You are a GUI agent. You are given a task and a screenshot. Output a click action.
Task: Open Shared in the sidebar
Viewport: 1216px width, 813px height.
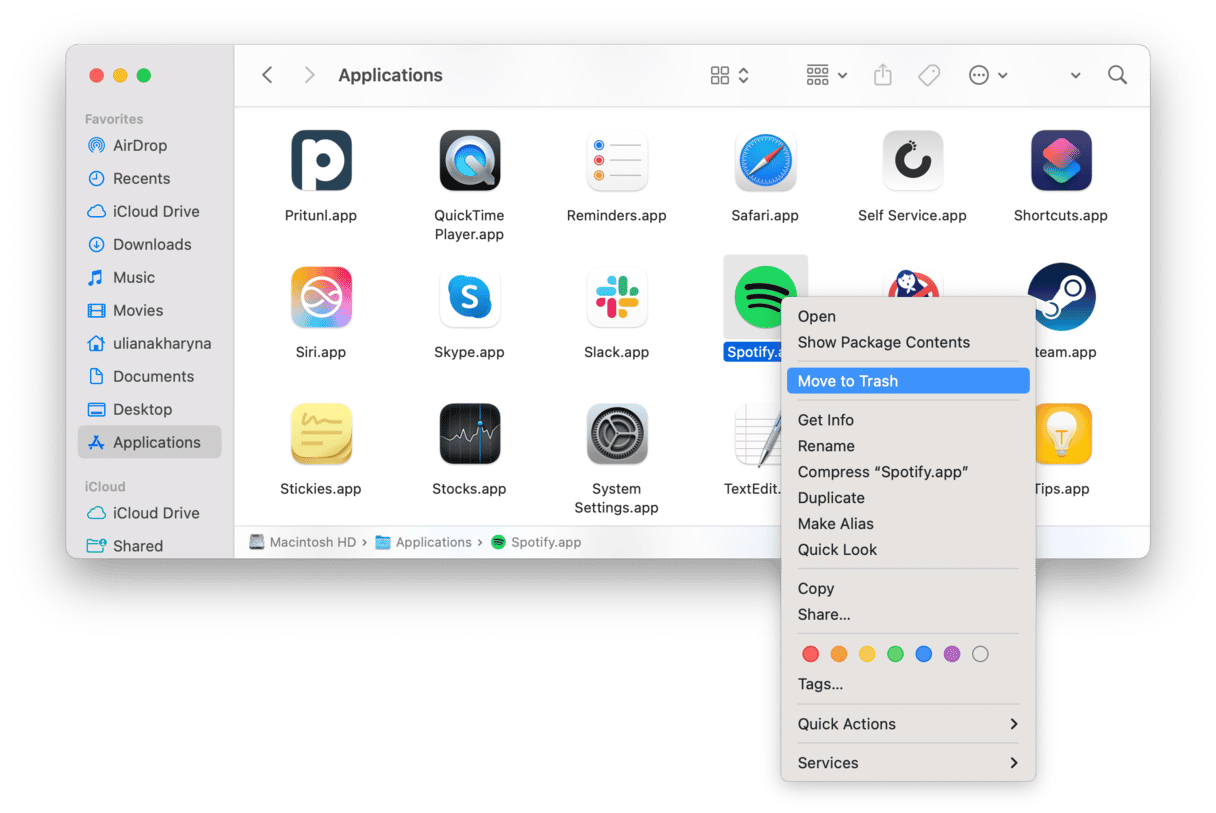tap(149, 546)
